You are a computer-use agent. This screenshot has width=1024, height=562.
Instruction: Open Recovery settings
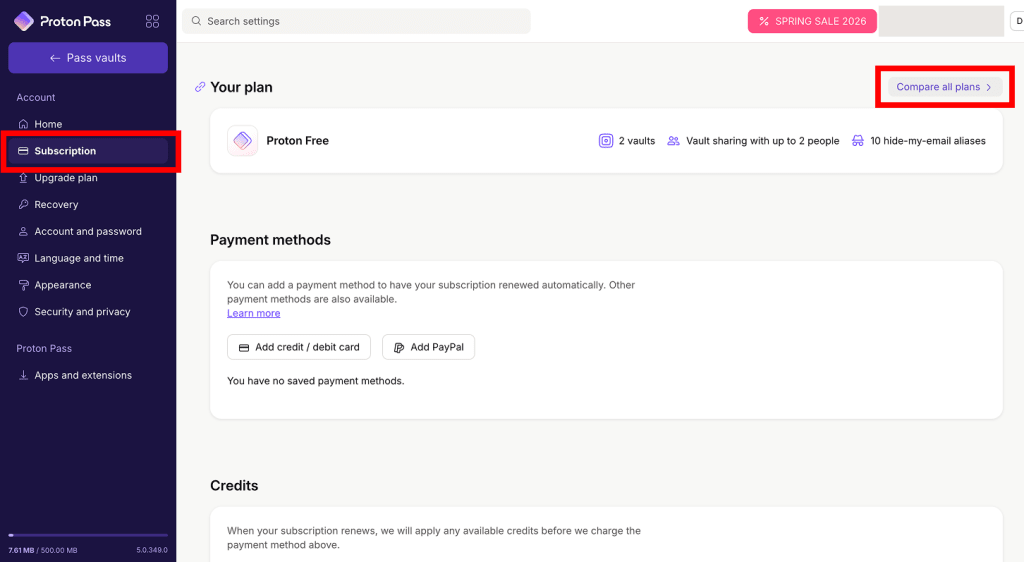point(56,204)
